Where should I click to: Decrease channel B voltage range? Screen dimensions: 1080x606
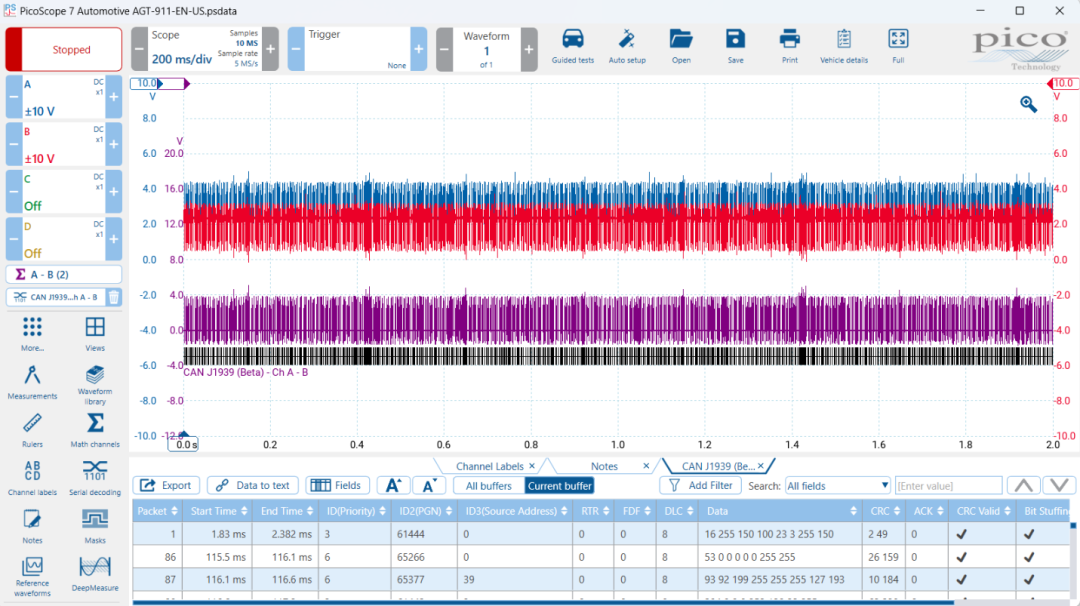(14, 145)
